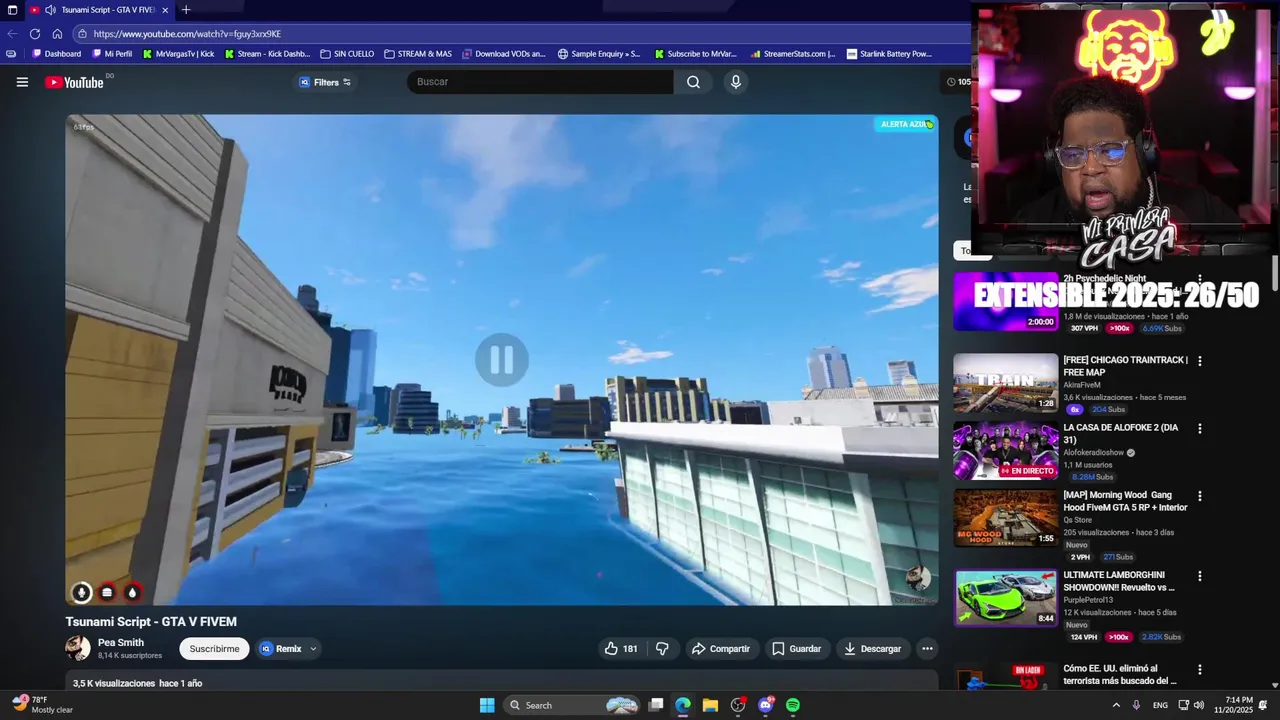The image size is (1280, 720).
Task: Expand the Remix dropdown chevron
Action: pyautogui.click(x=313, y=649)
